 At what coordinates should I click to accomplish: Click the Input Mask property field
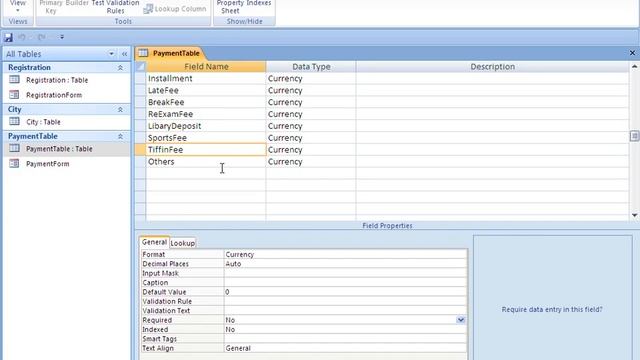click(345, 273)
